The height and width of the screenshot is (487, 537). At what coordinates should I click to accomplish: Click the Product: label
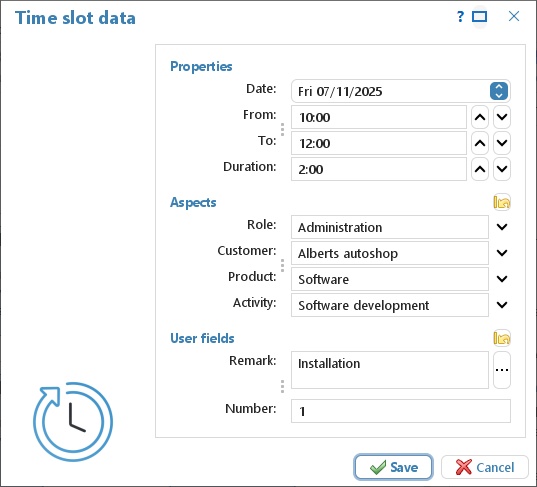click(x=252, y=276)
